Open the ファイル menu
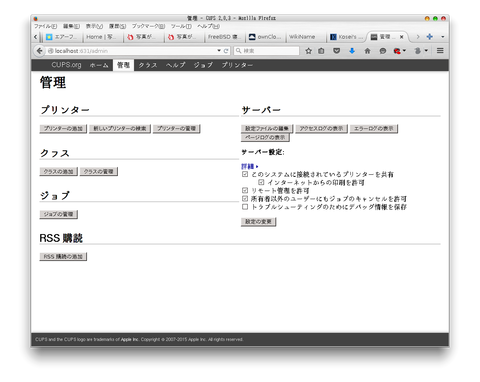This screenshot has width=480, height=382. click(x=46, y=26)
